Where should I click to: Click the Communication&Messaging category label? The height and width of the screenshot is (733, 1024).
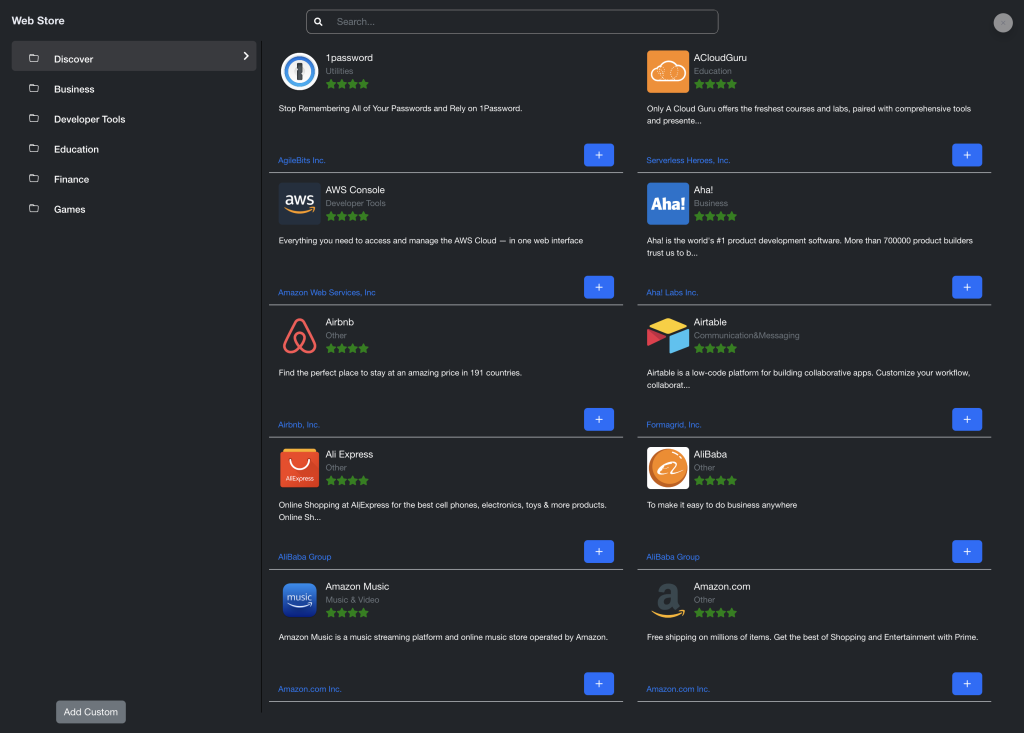tap(746, 336)
